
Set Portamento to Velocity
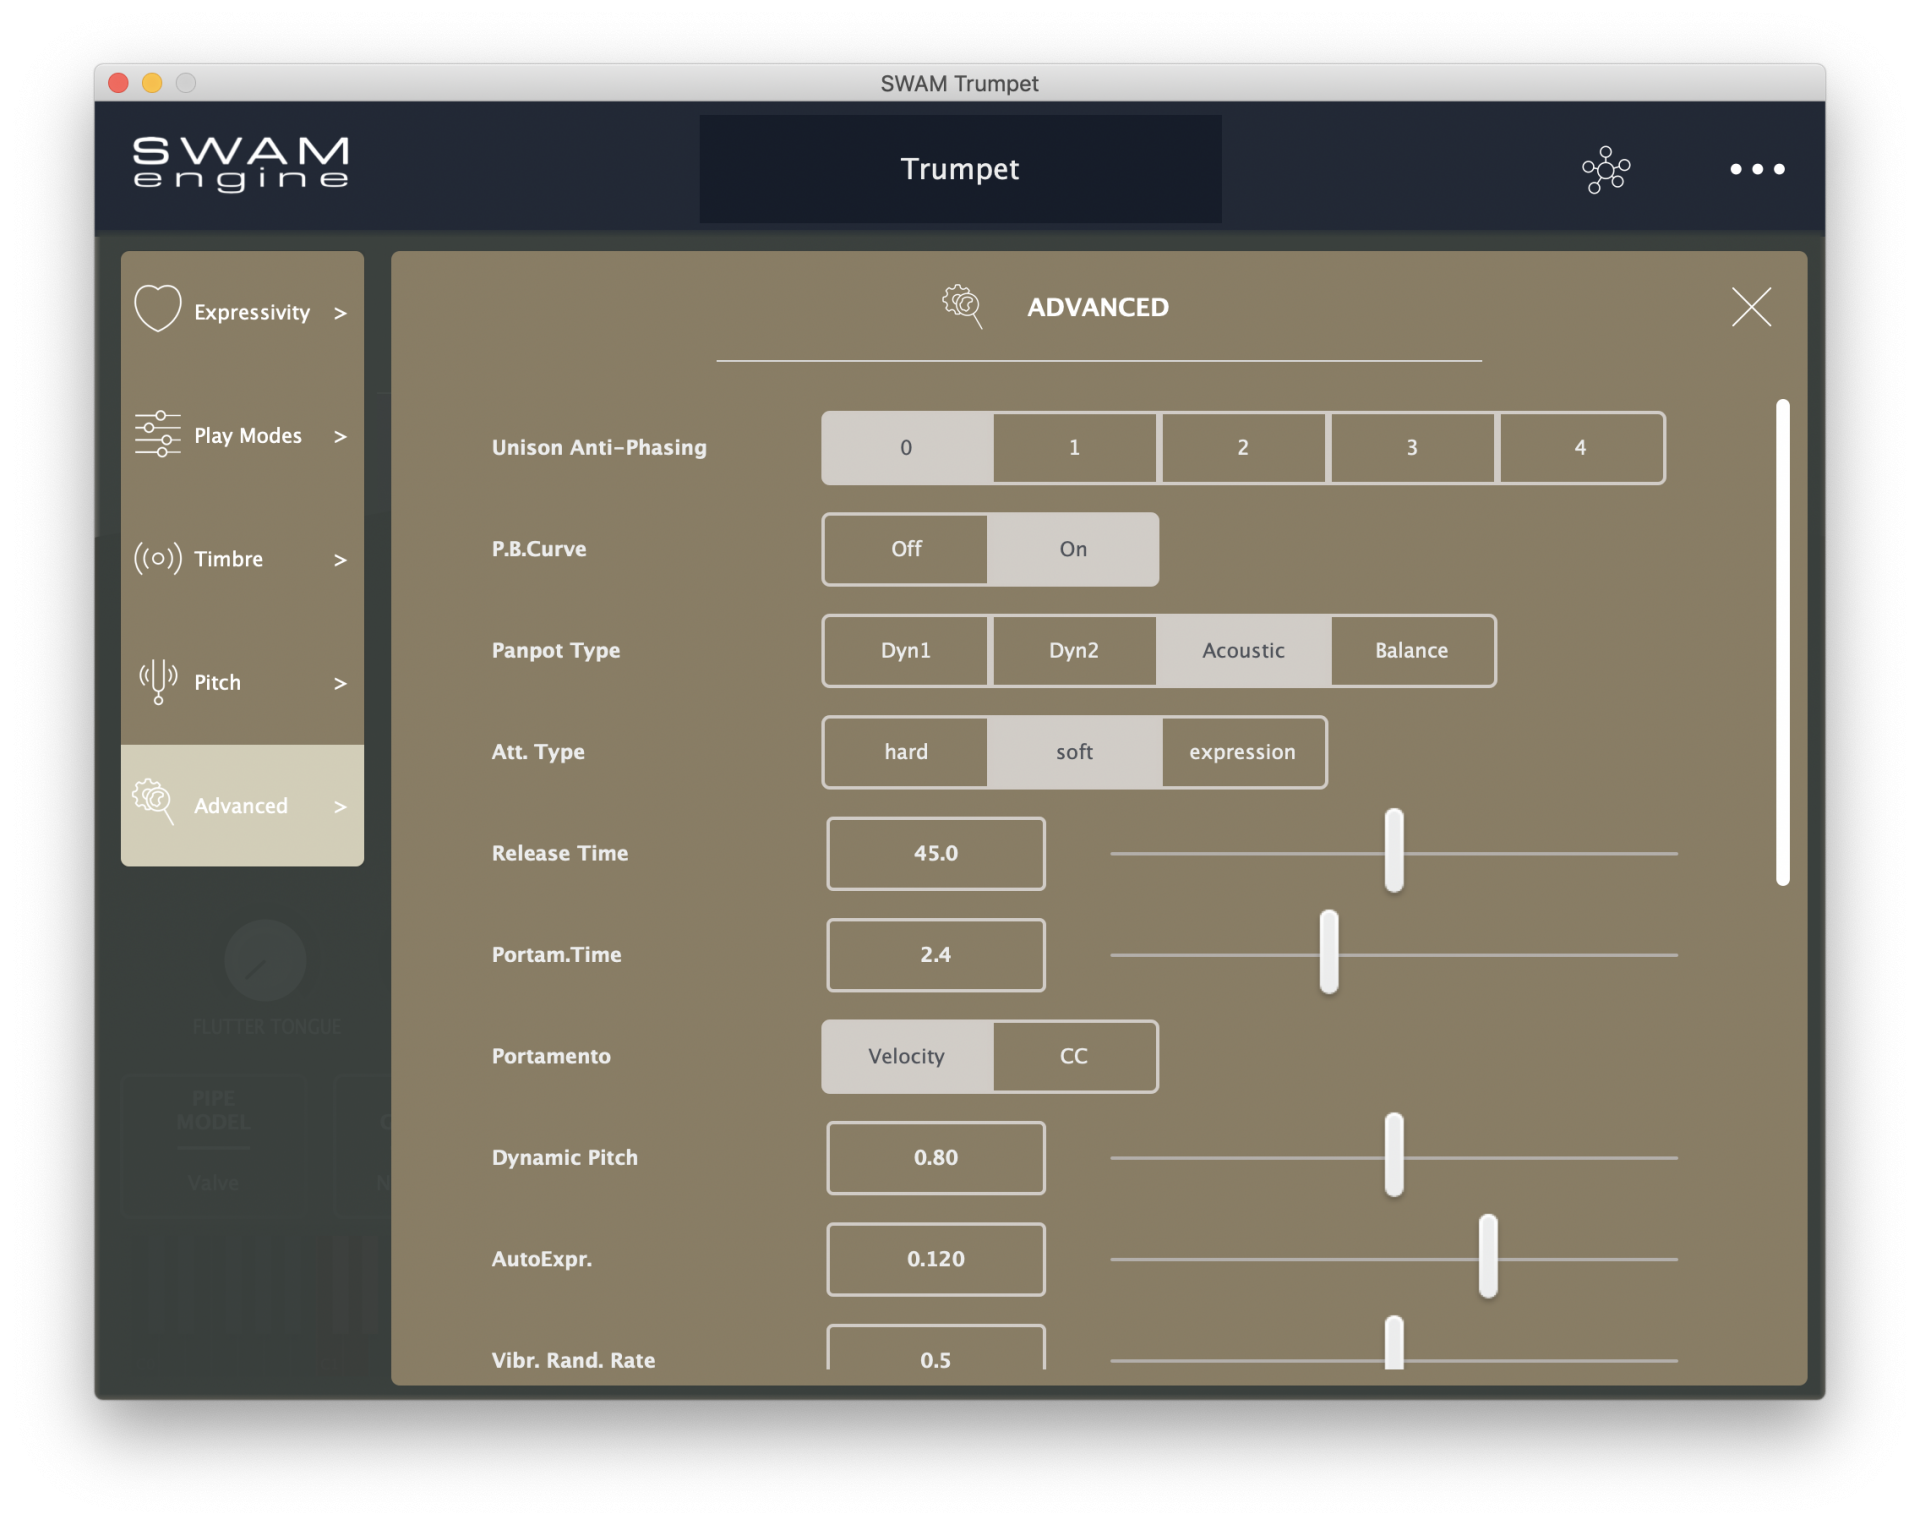point(907,1056)
